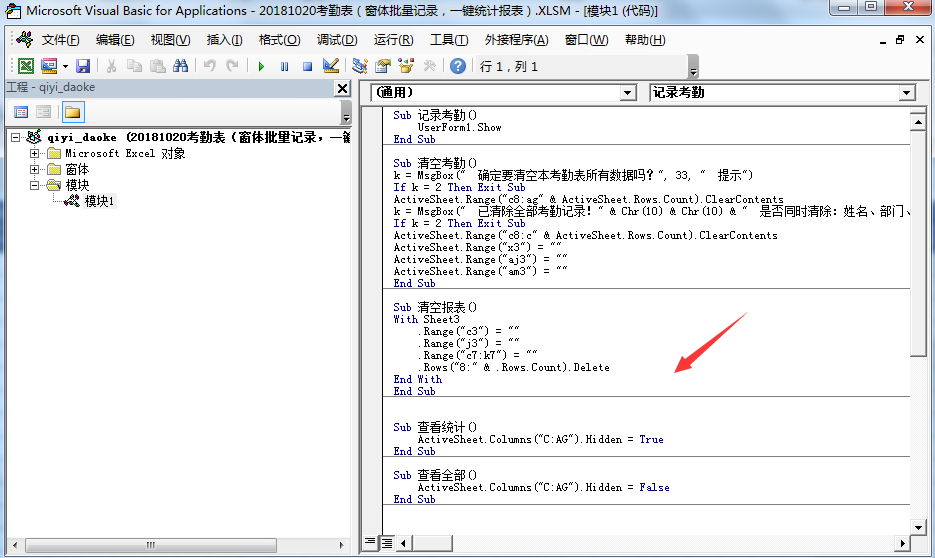The height and width of the screenshot is (558, 935).
Task: Click the Insert UserForm toolbar icon
Action: (49, 66)
